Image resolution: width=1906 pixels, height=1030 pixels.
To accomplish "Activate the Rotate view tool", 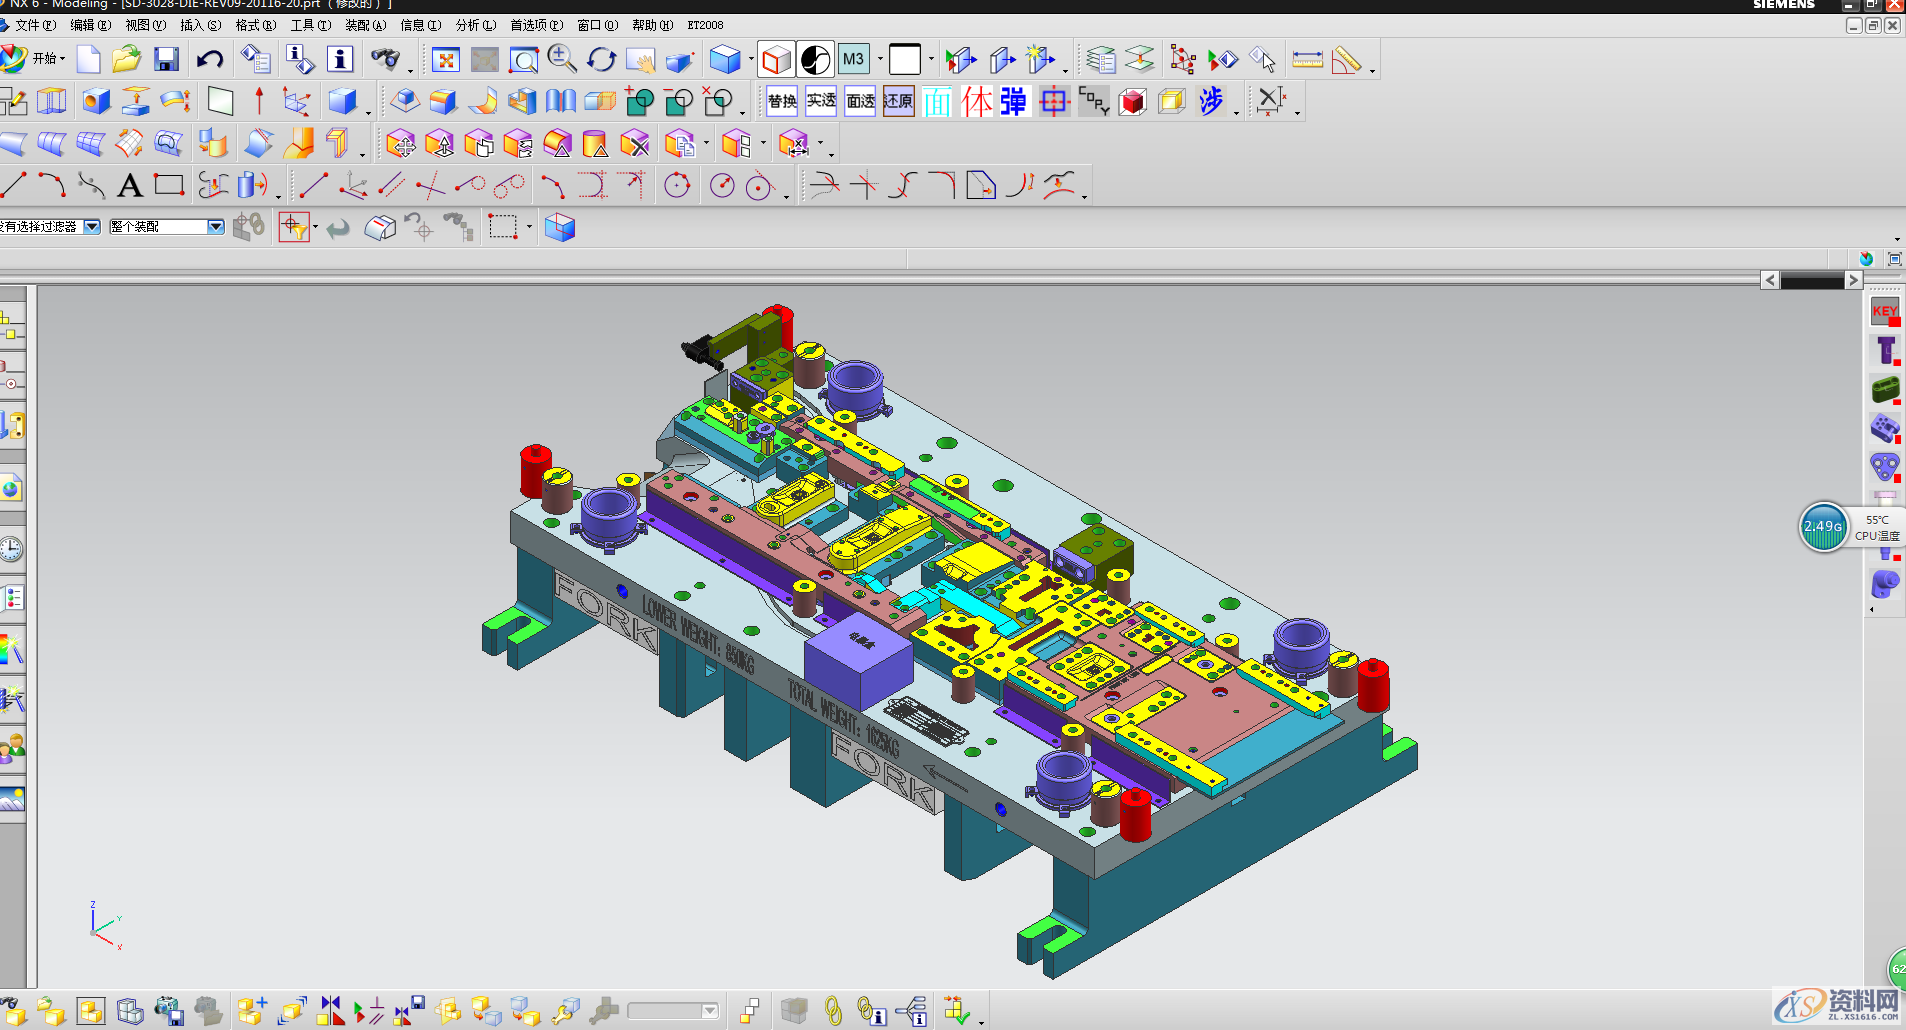I will point(601,60).
